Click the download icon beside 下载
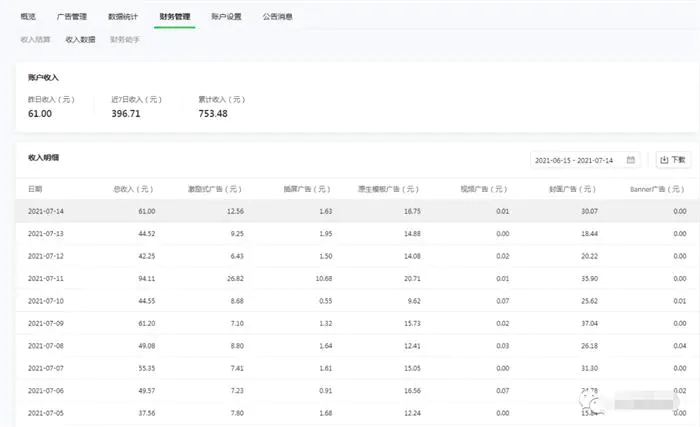 [x=664, y=160]
